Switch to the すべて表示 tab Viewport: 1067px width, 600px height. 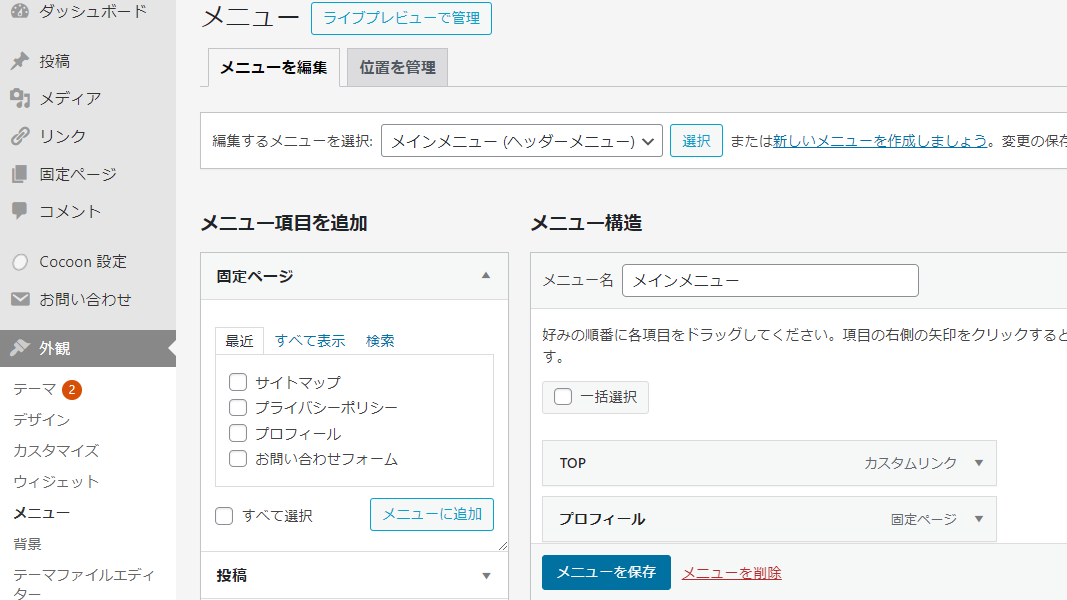pos(310,341)
